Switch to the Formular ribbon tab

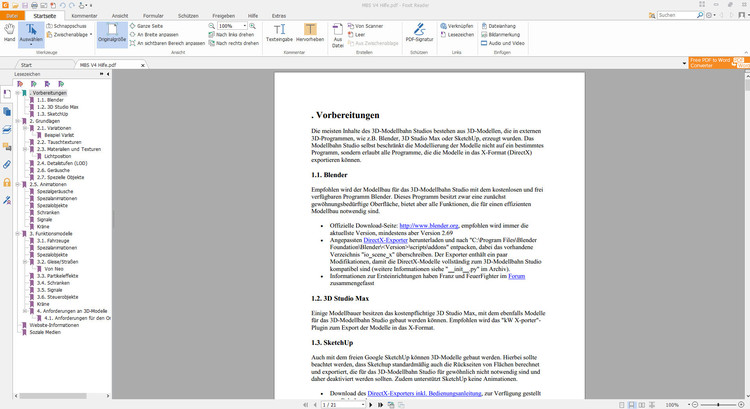tap(153, 16)
